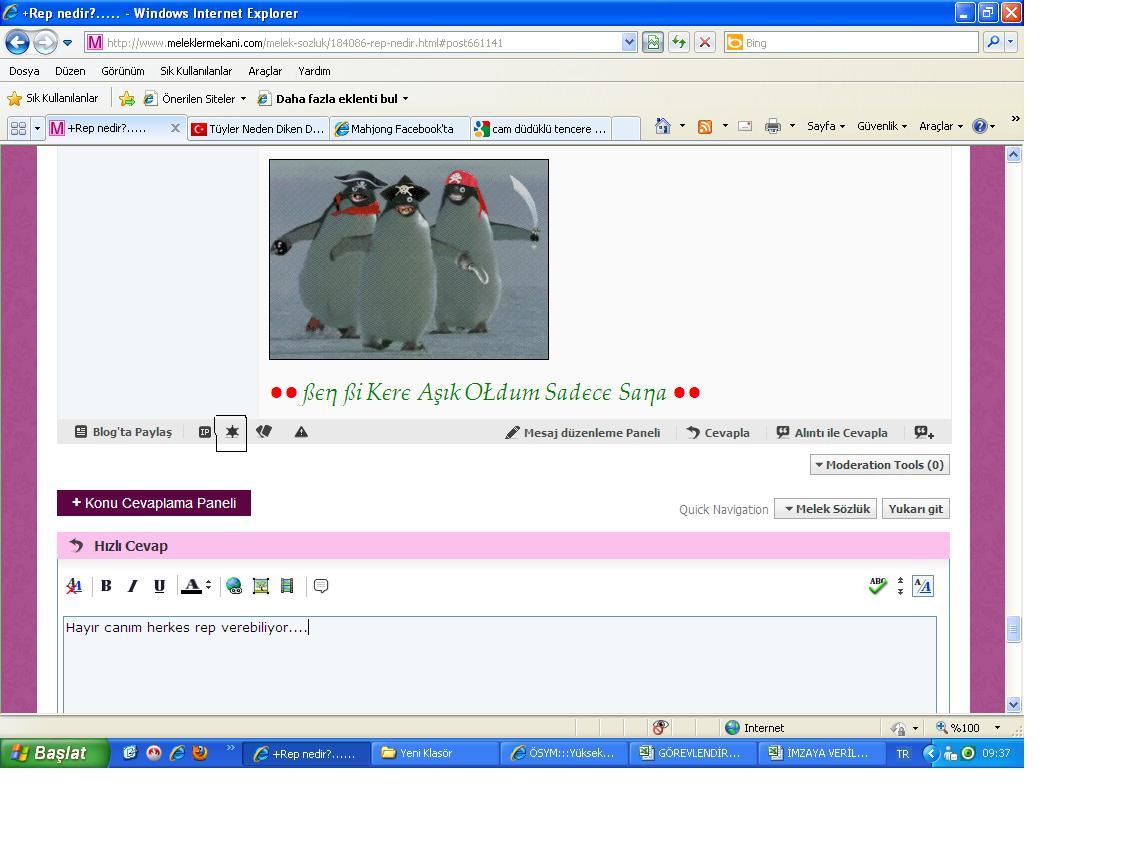Click the insert video filmstrip icon
This screenshot has width=1136, height=852.
(x=287, y=586)
